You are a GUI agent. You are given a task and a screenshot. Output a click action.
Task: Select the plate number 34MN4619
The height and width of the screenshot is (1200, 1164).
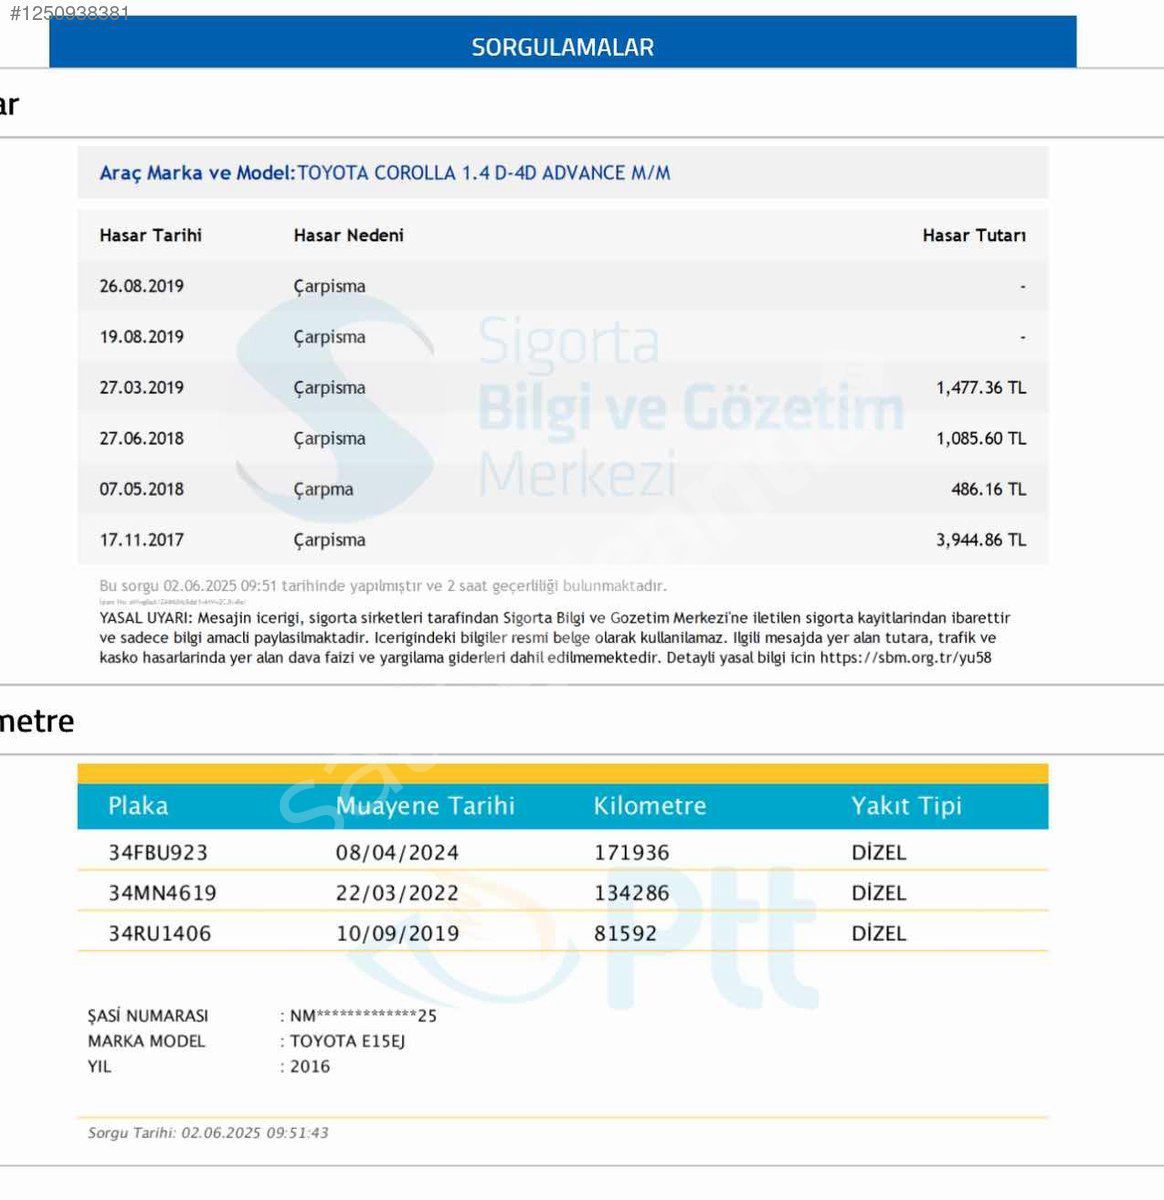coord(162,893)
